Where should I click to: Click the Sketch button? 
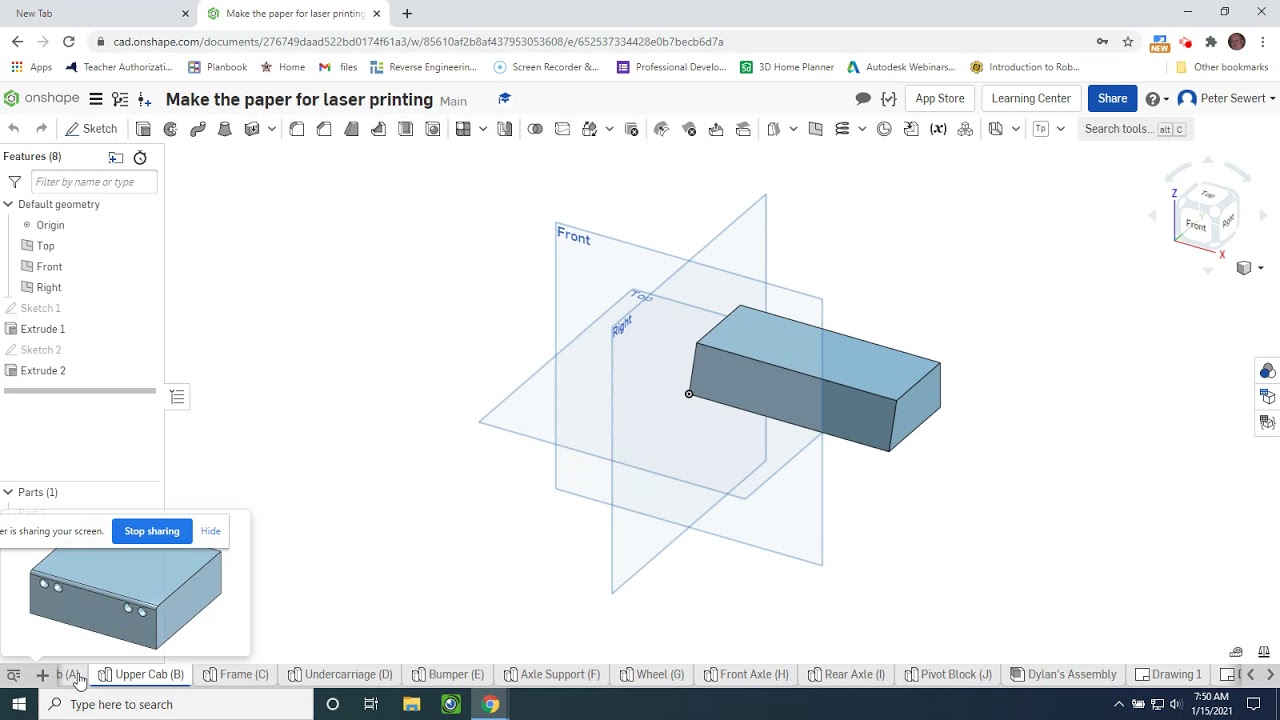click(x=91, y=129)
